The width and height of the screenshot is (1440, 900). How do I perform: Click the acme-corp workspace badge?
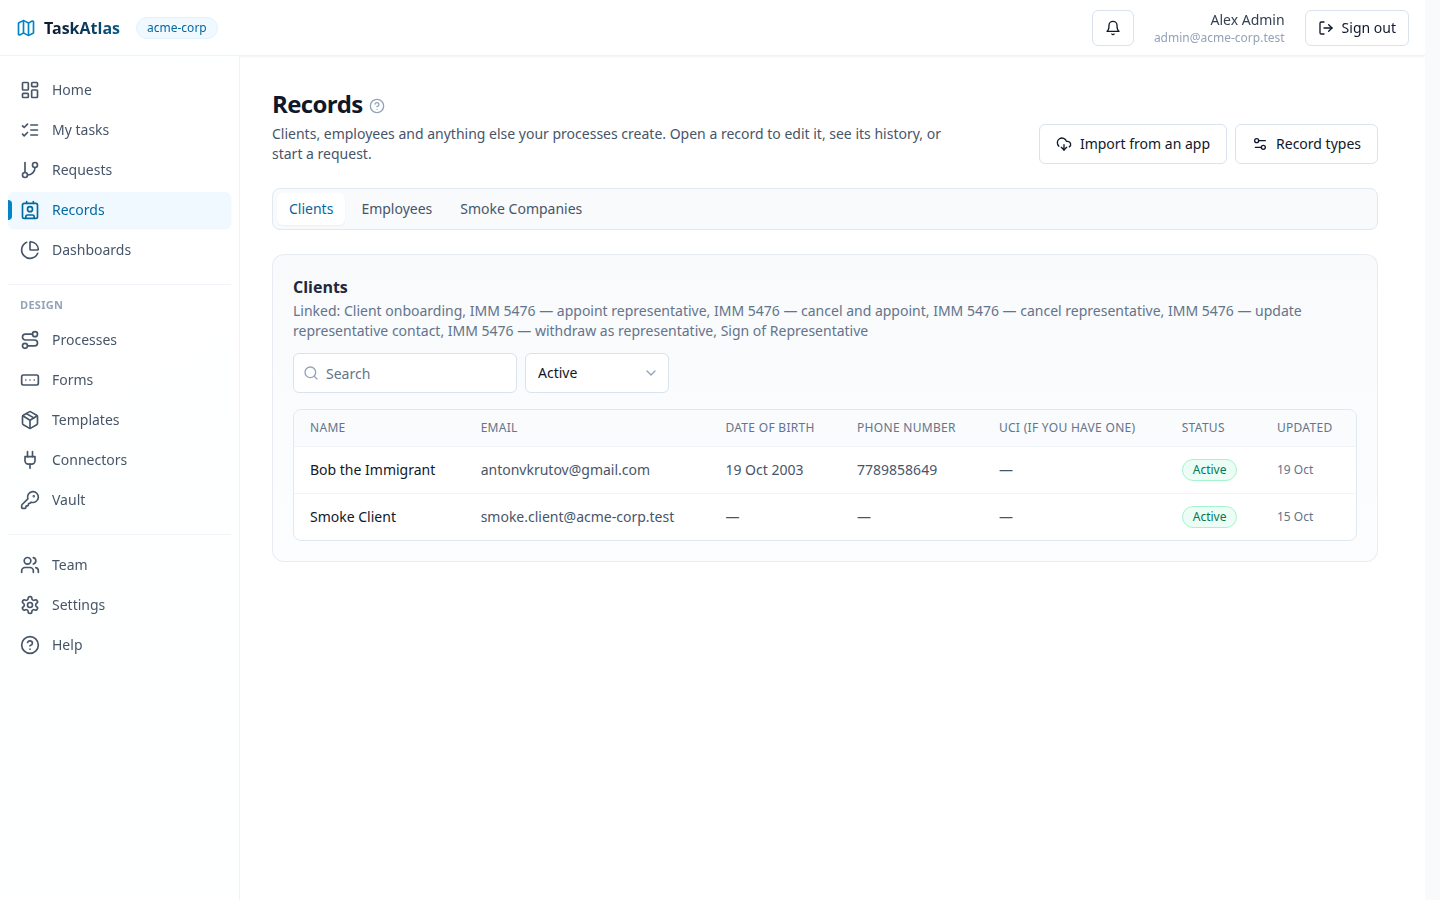click(177, 28)
